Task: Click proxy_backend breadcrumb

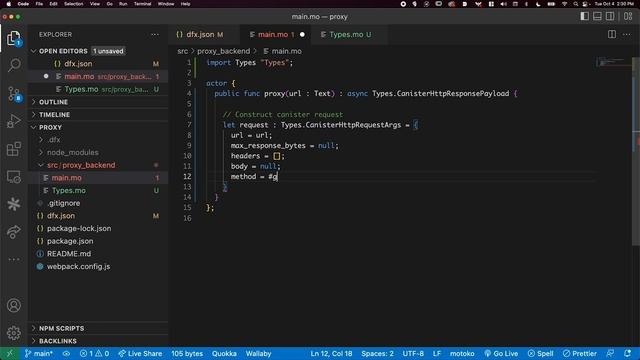Action: 223,51
